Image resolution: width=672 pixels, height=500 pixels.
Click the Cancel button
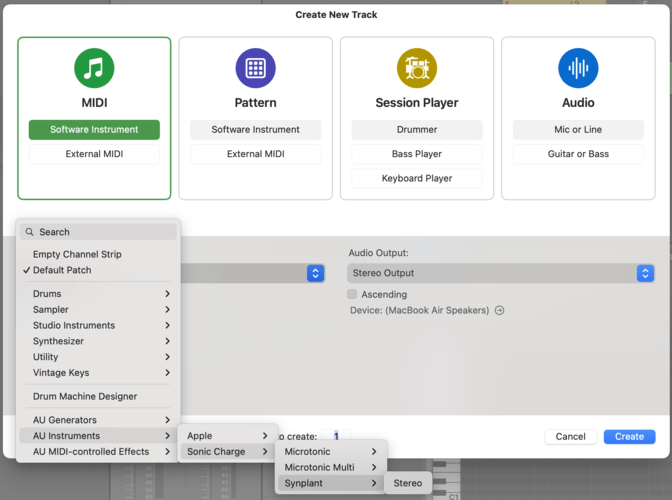click(x=571, y=437)
